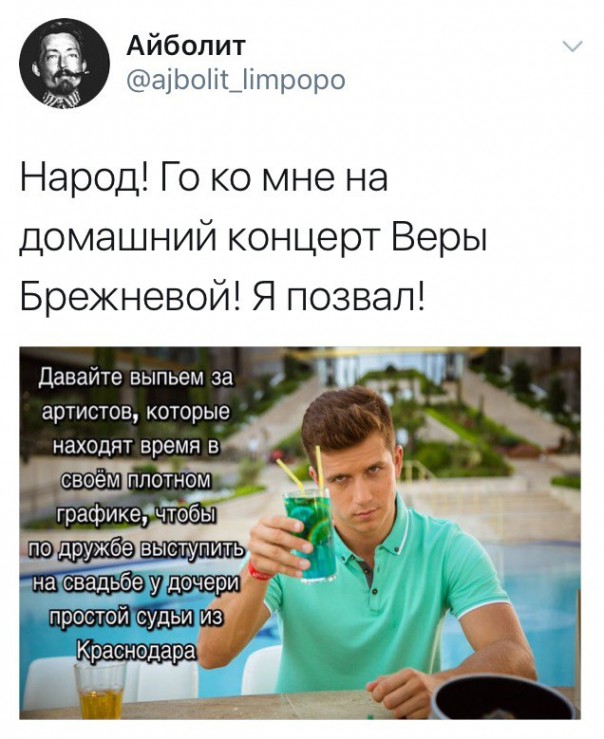The image size is (604, 739).
Task: Expand the tweet options chevron
Action: click(573, 46)
